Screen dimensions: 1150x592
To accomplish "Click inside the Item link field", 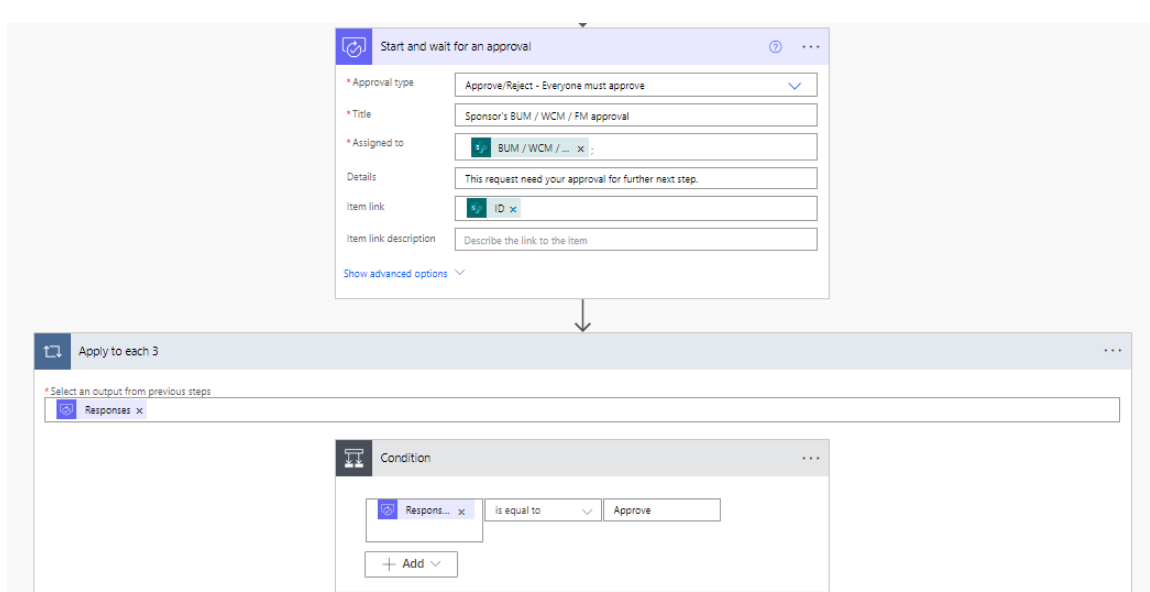I will pos(636,208).
